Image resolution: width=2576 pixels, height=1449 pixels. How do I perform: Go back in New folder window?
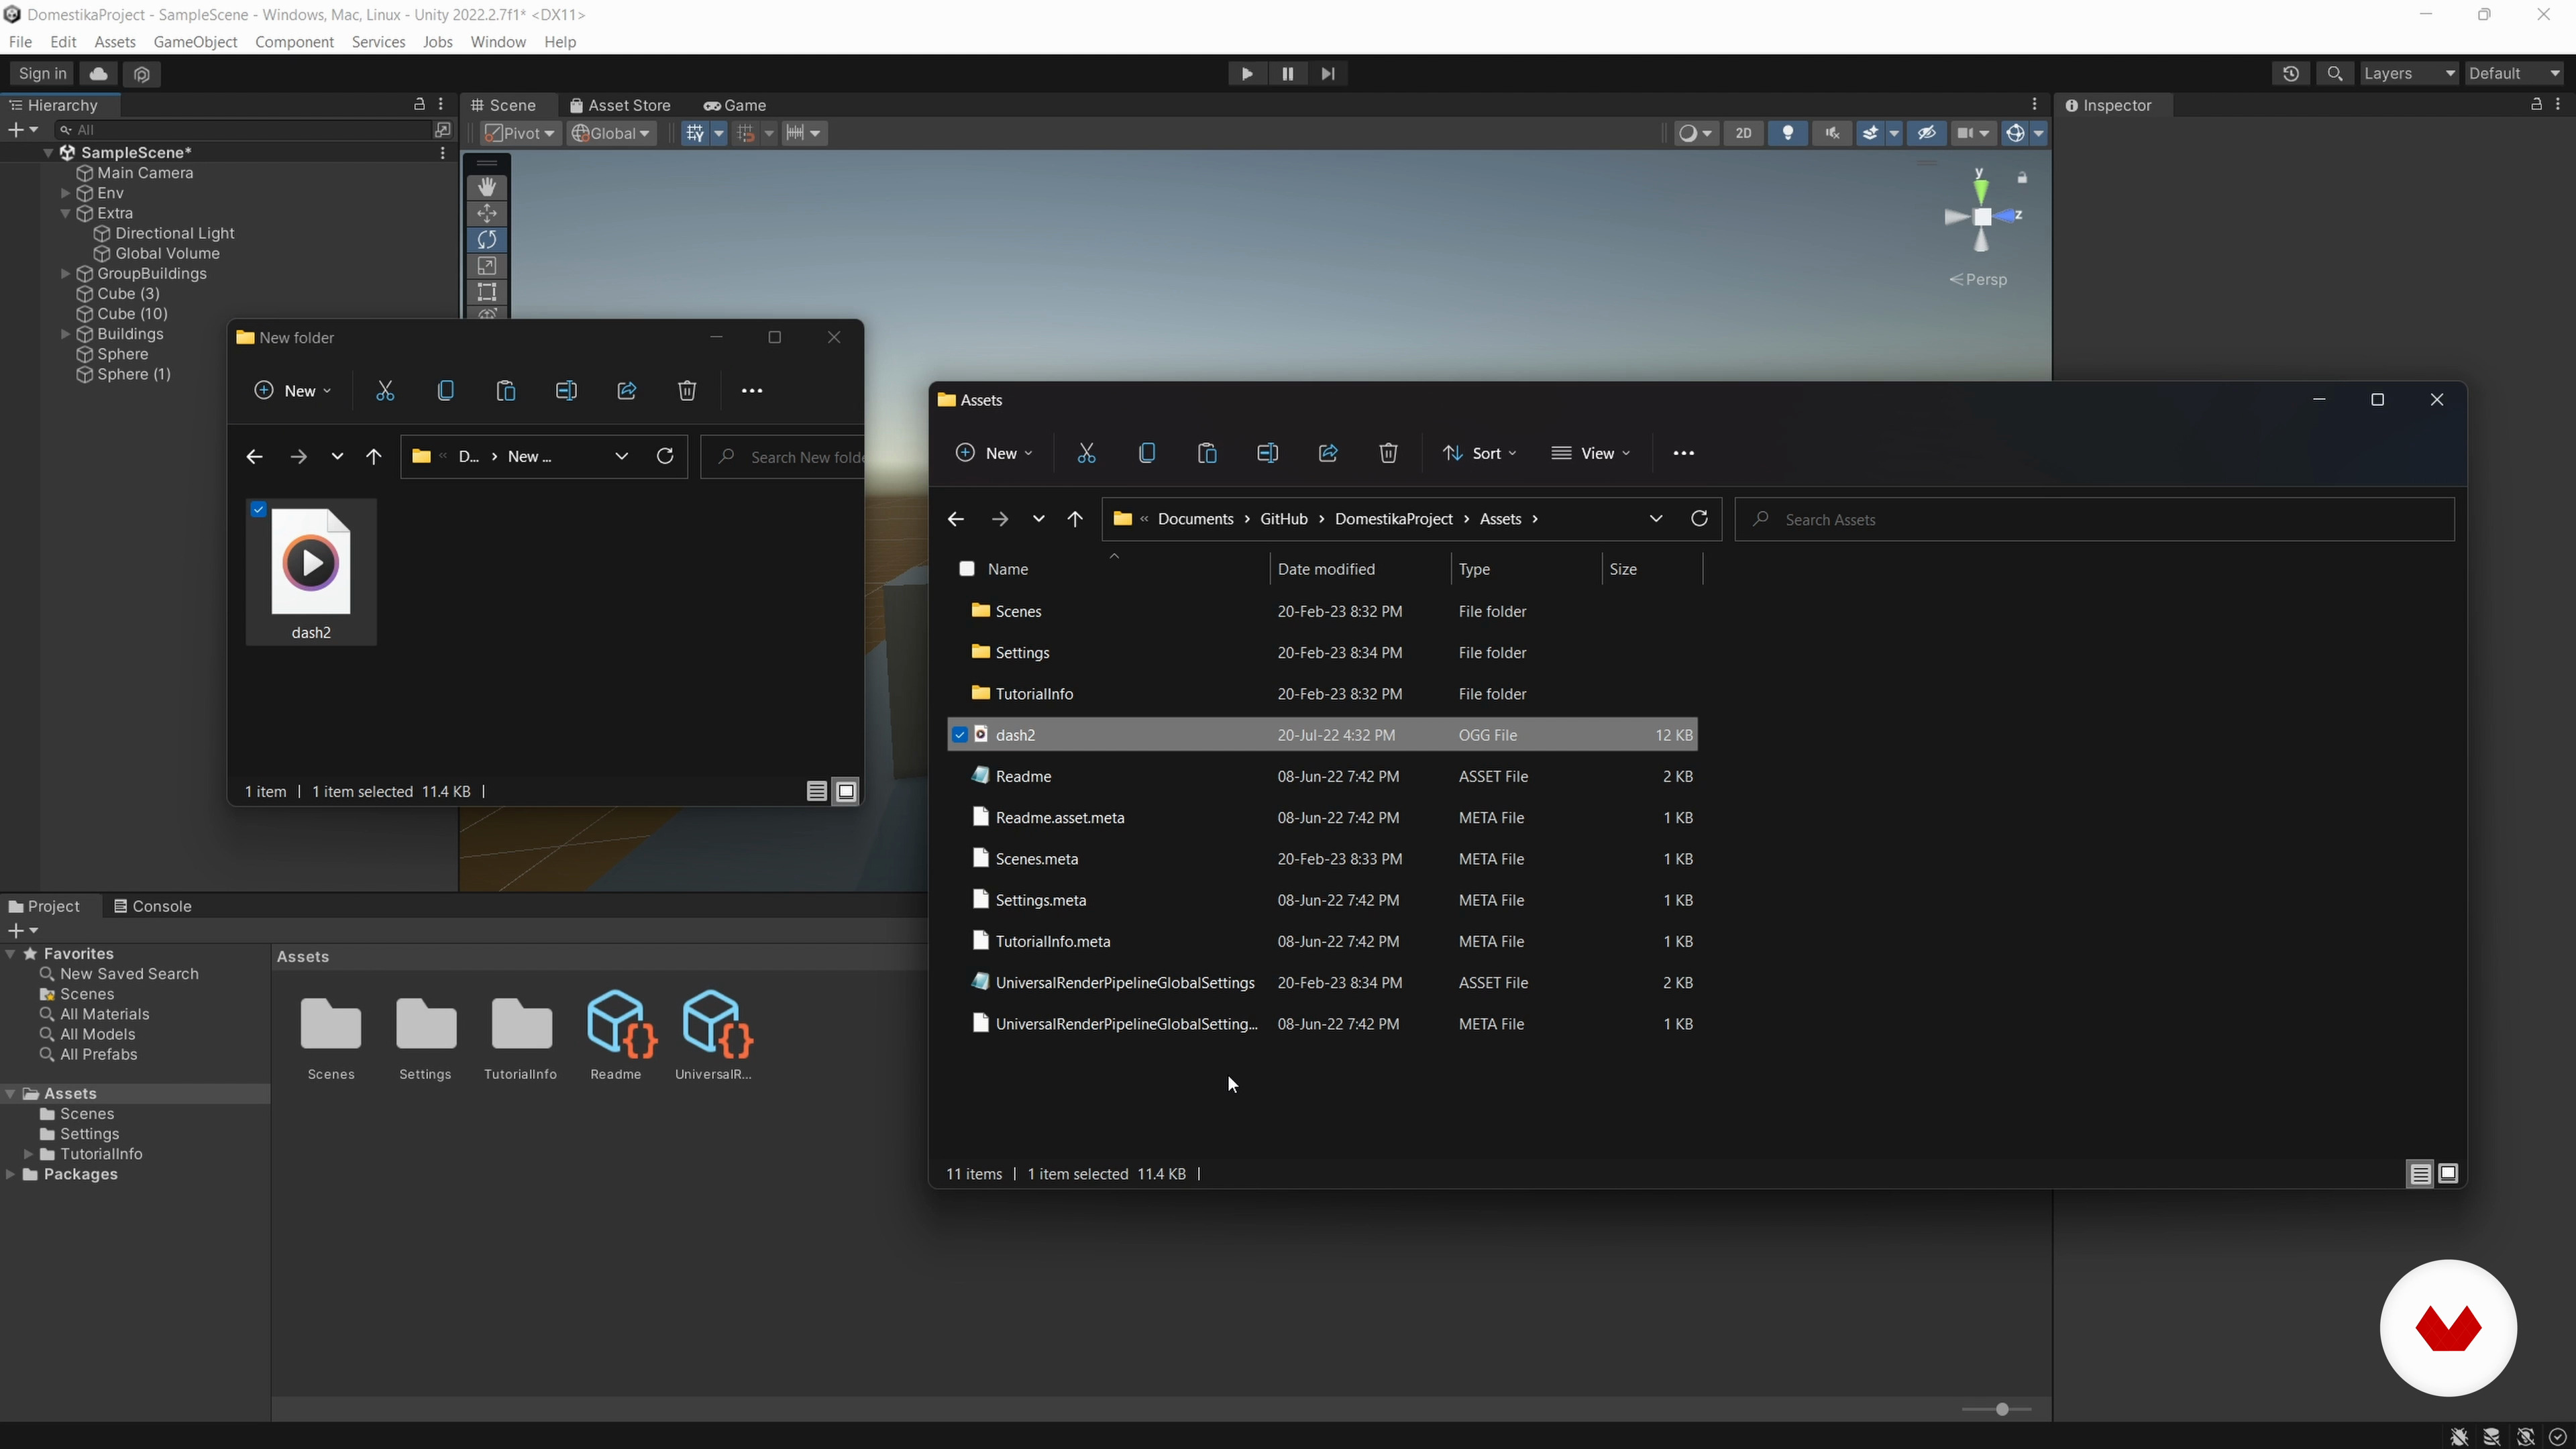254,457
